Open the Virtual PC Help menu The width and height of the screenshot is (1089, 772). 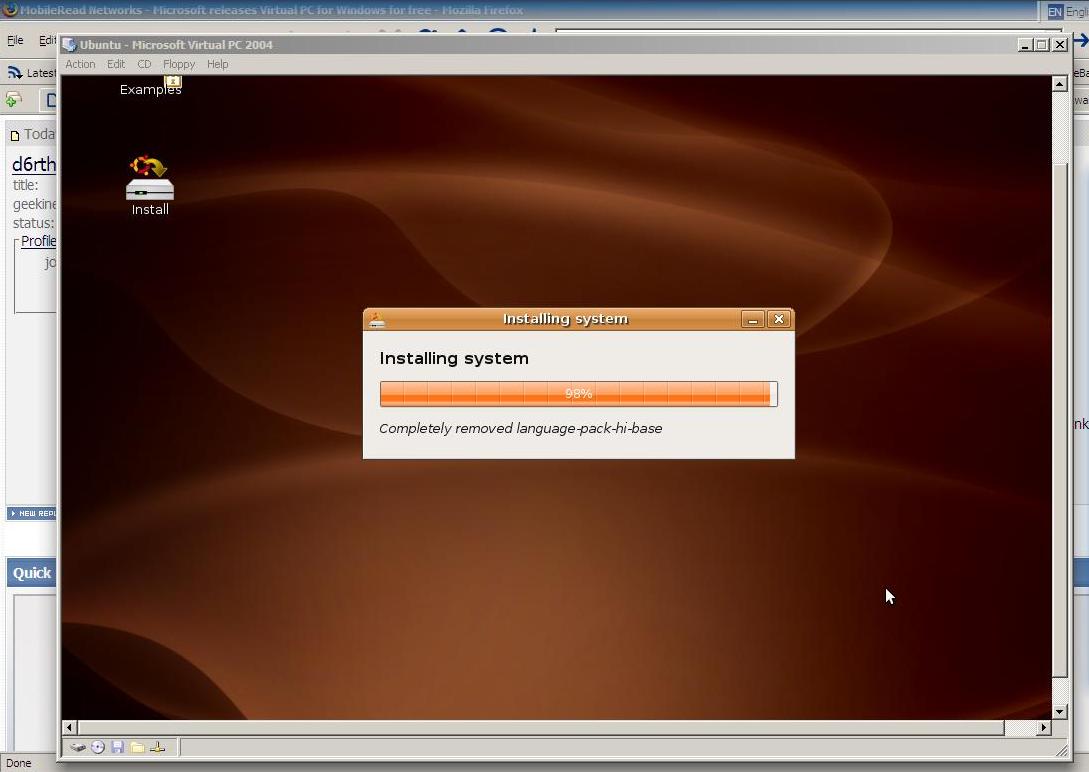(x=217, y=64)
